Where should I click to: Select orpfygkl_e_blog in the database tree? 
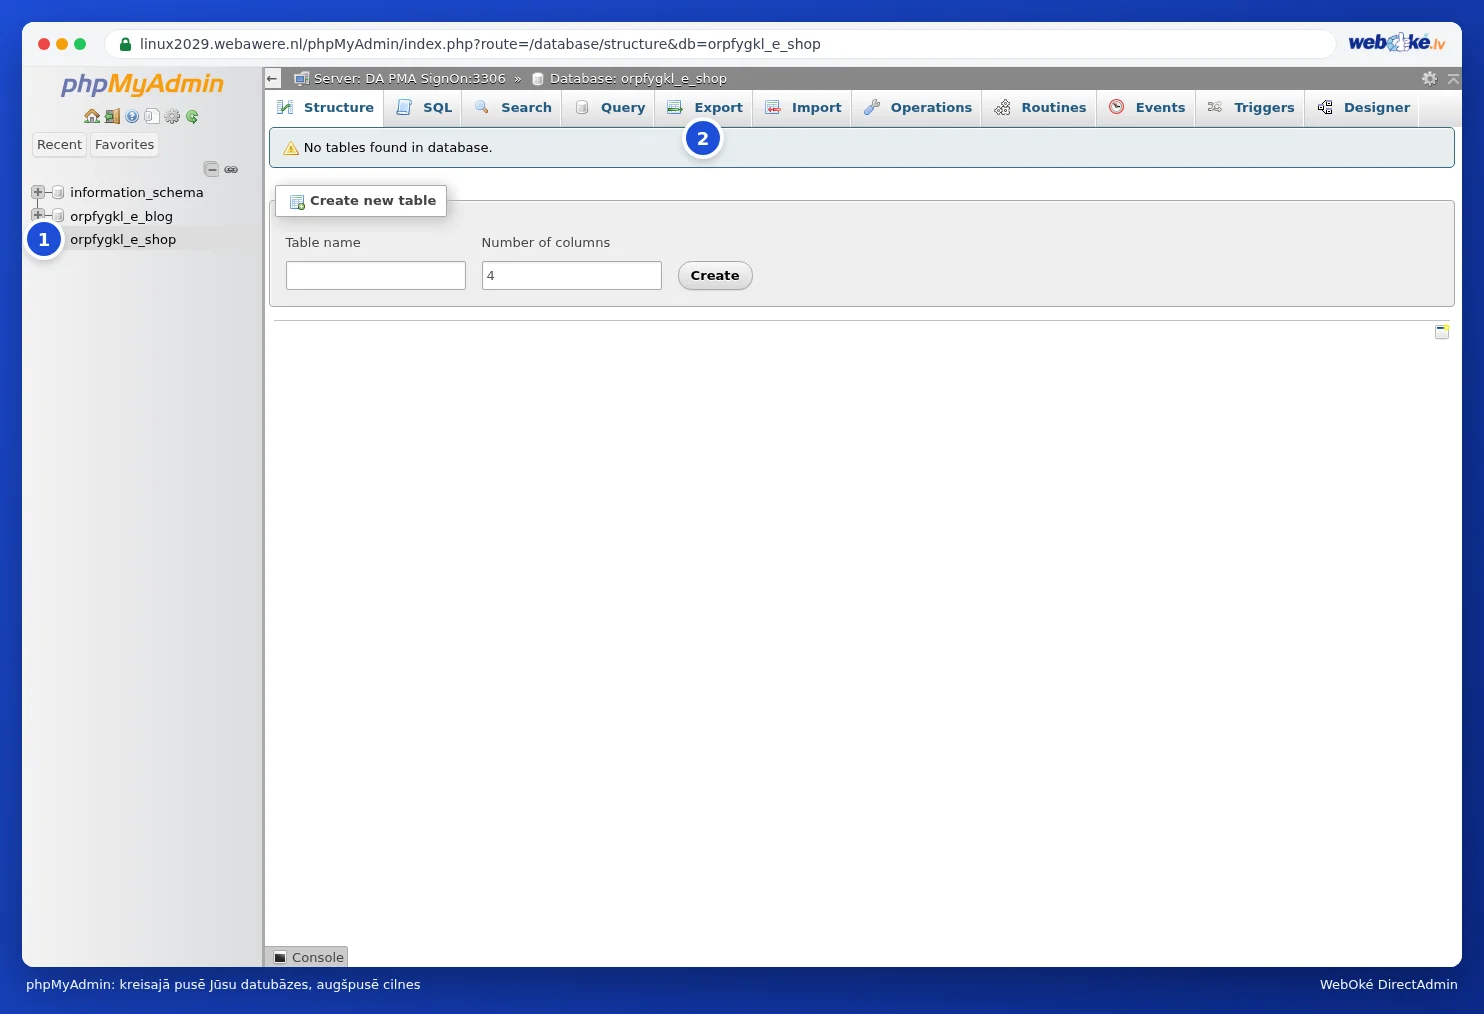(121, 216)
